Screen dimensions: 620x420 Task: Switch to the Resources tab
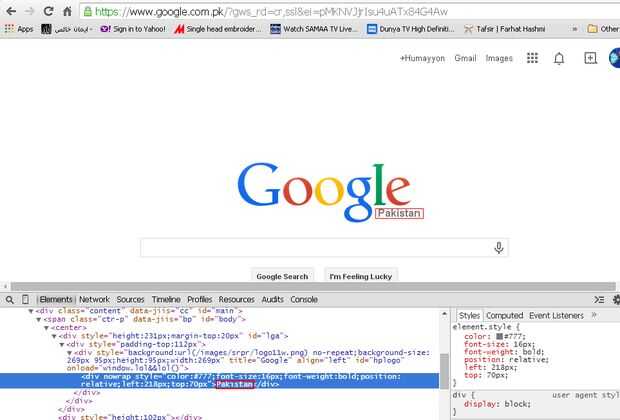pos(236,299)
